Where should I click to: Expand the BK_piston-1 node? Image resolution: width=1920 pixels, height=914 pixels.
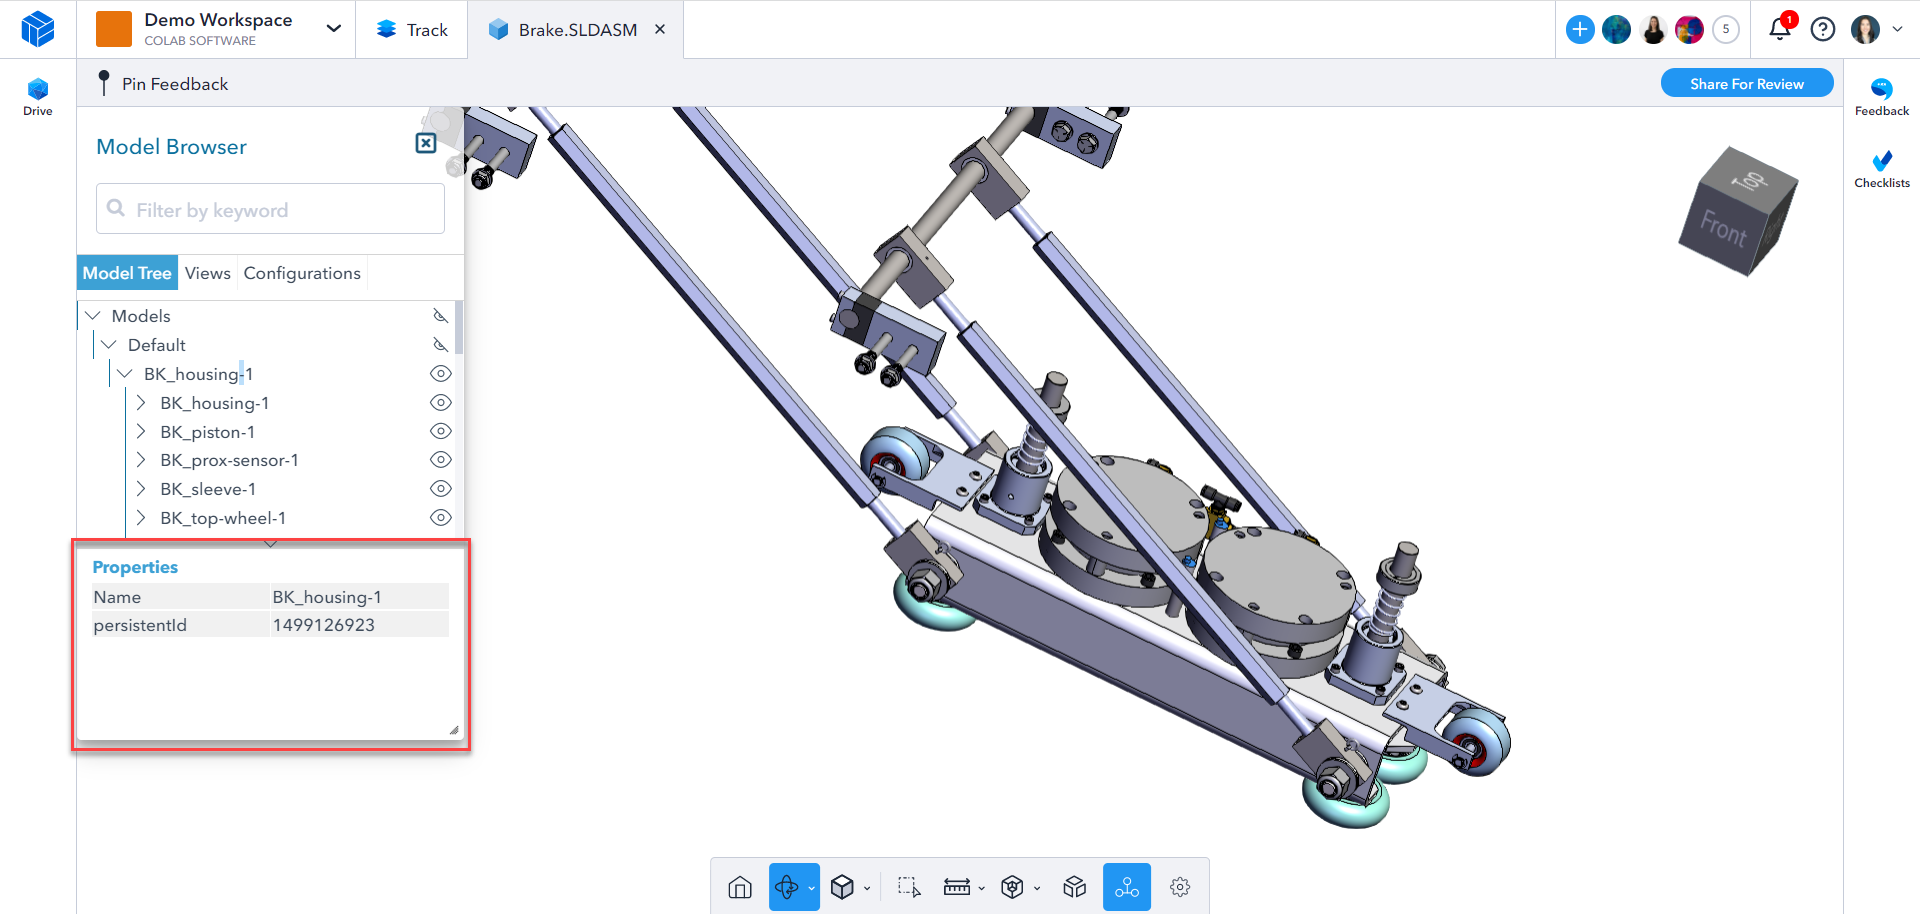(x=141, y=432)
